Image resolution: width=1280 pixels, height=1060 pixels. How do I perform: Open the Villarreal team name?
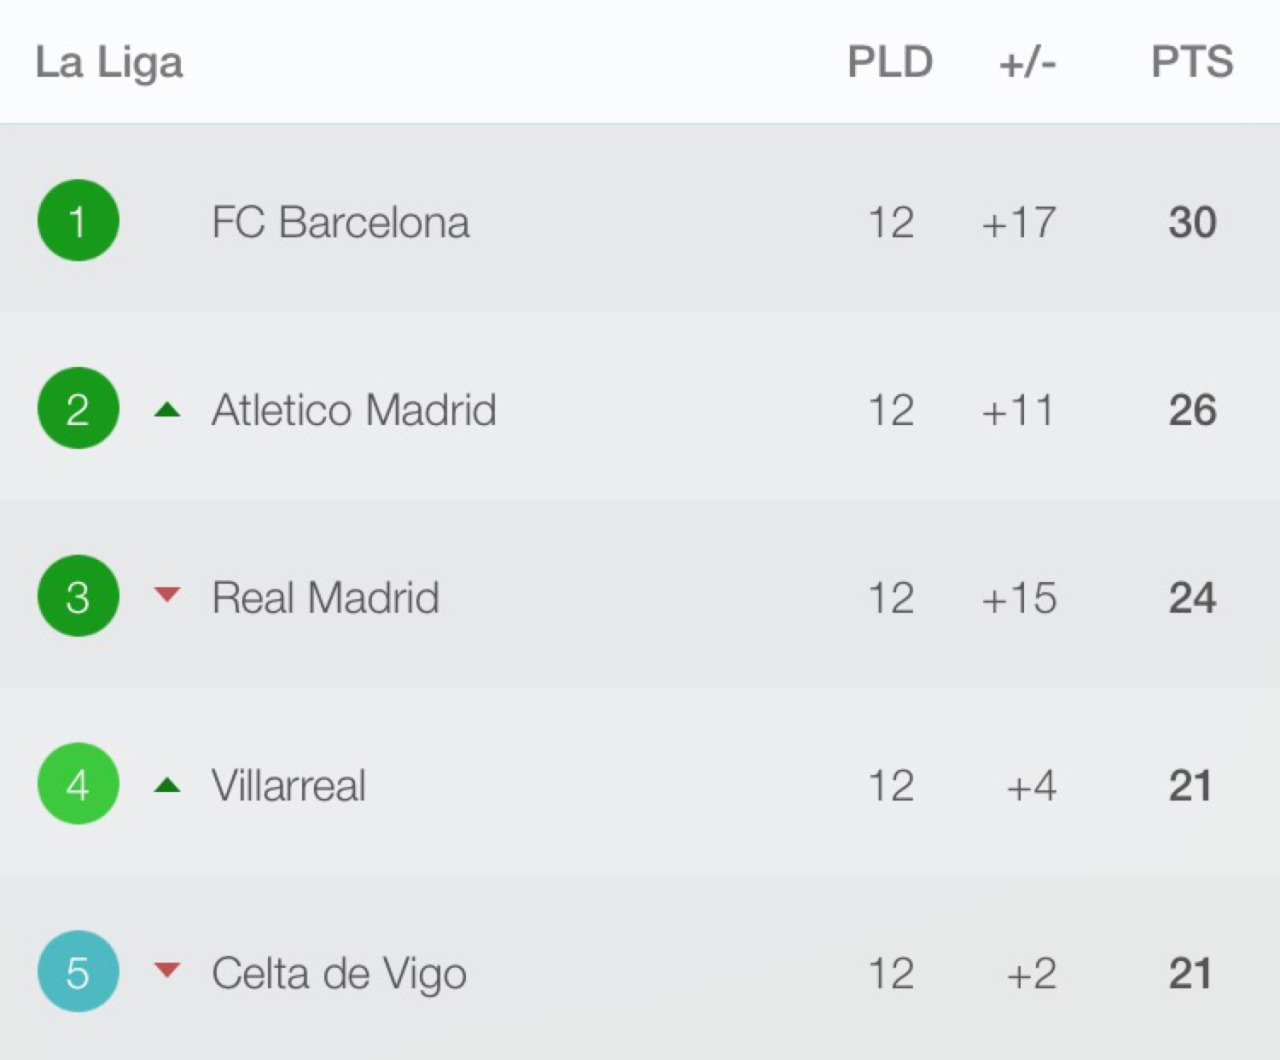pyautogui.click(x=288, y=786)
